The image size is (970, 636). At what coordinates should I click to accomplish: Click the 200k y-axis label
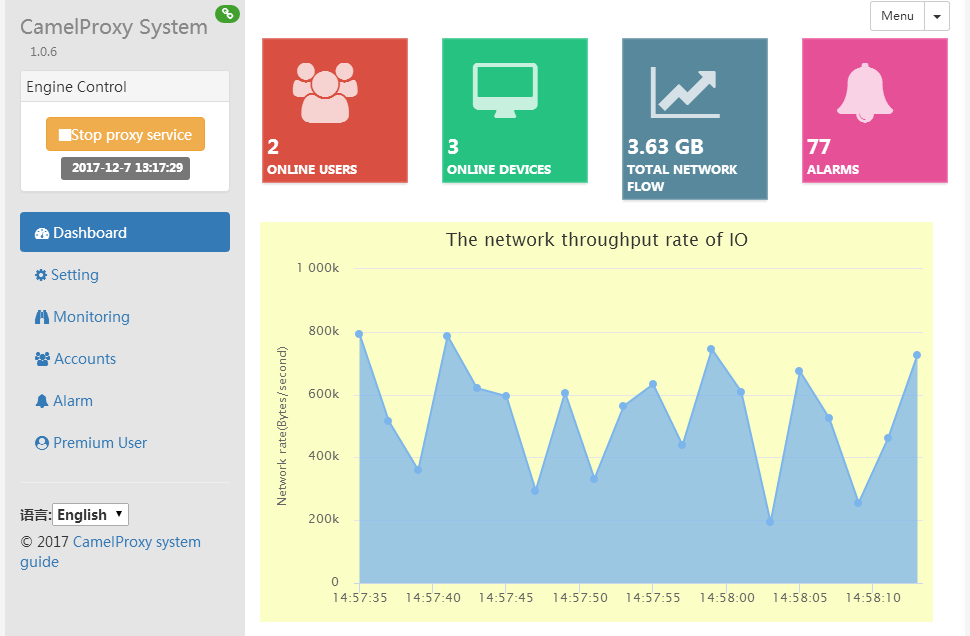tap(324, 519)
